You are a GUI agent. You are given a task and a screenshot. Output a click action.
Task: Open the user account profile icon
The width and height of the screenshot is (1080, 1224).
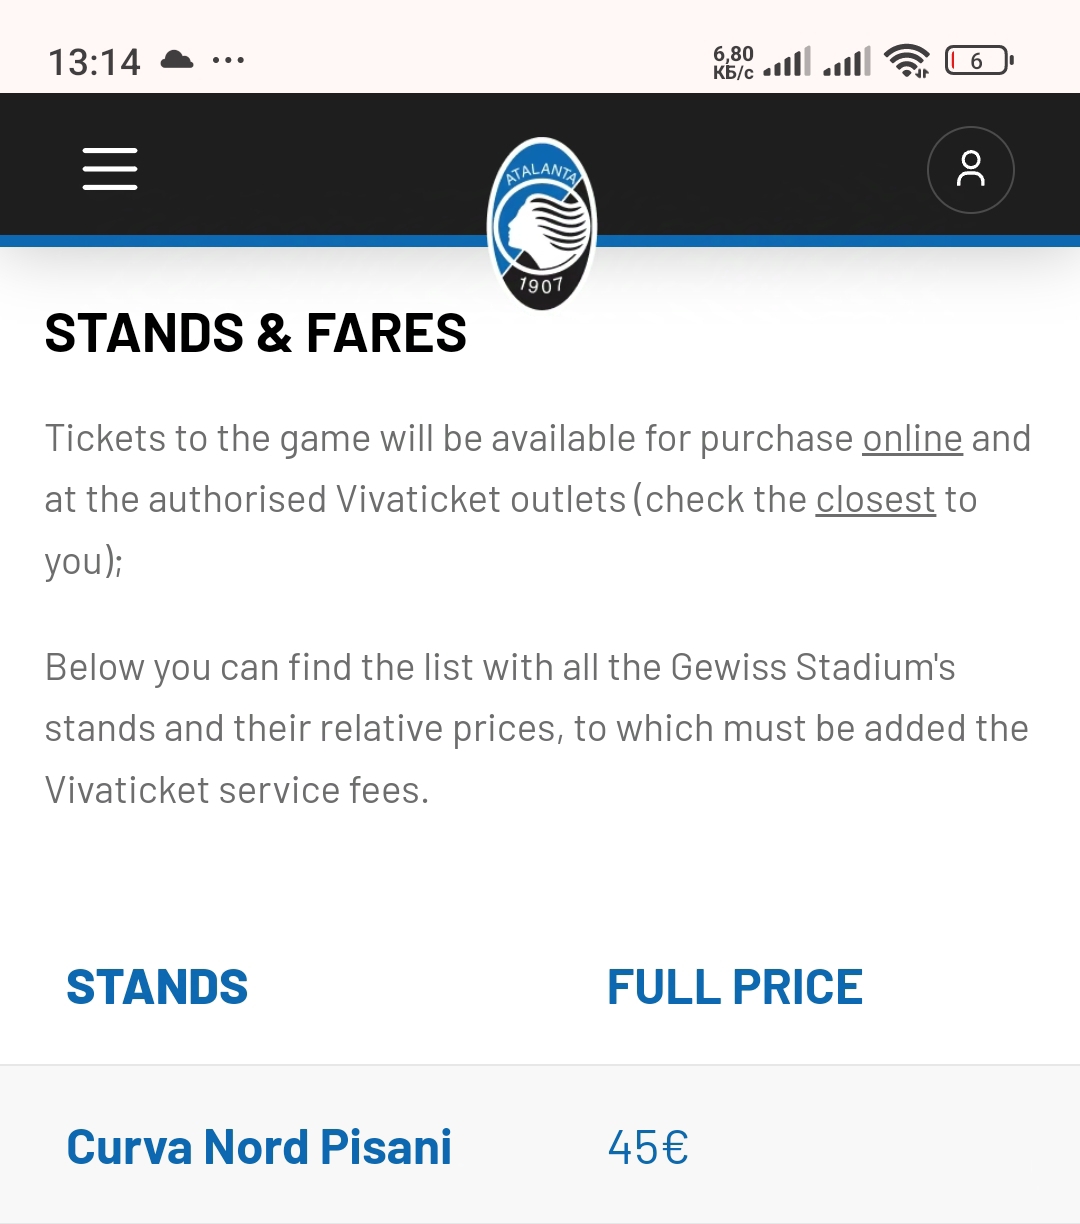coord(970,169)
